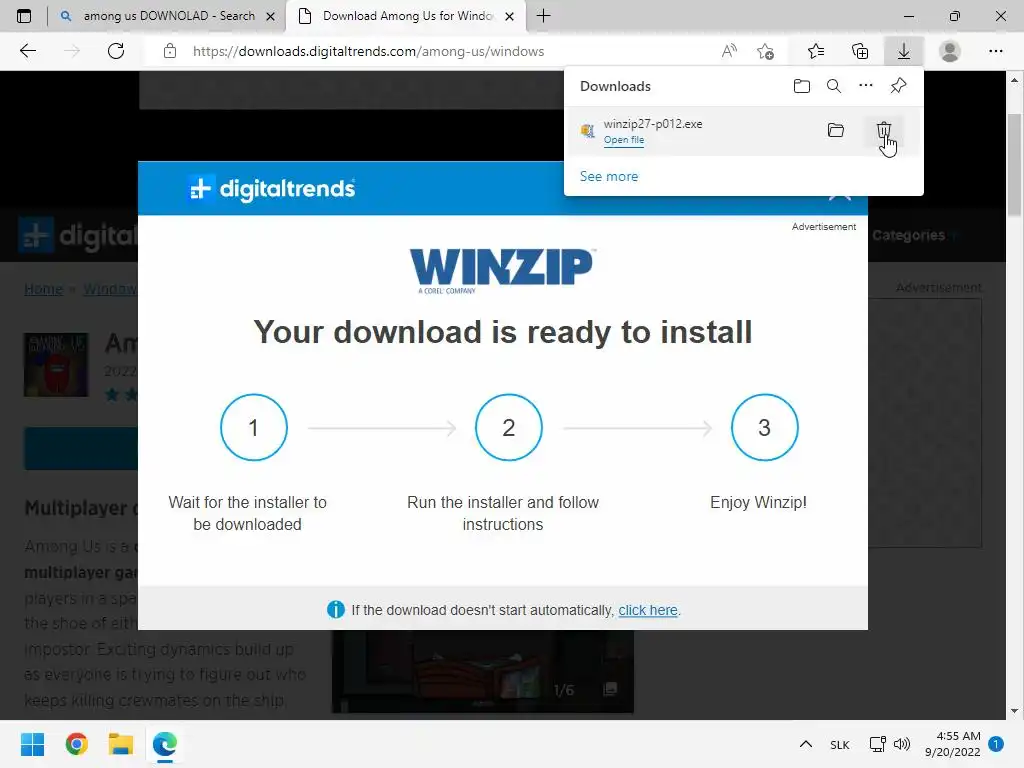Image resolution: width=1024 pixels, height=768 pixels.
Task: Start Read aloud from address bar
Action: pos(729,51)
